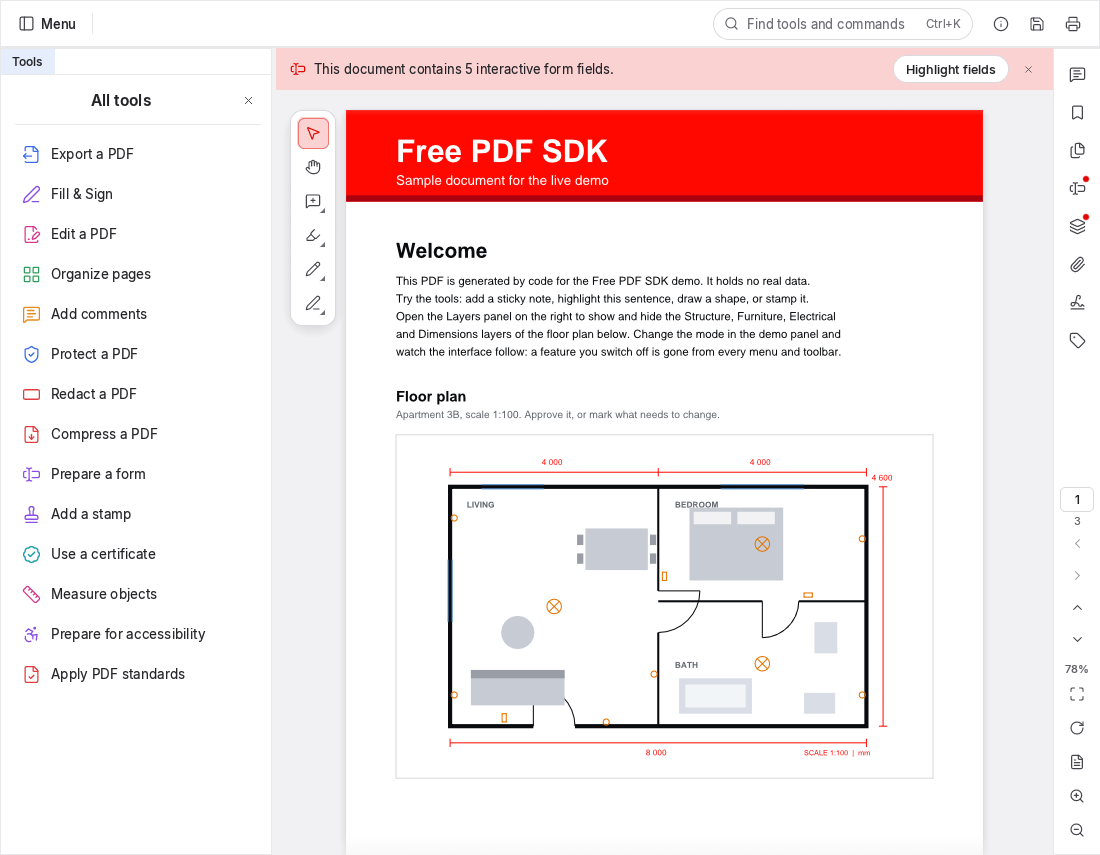Click the Floor plan heading

click(x=431, y=396)
